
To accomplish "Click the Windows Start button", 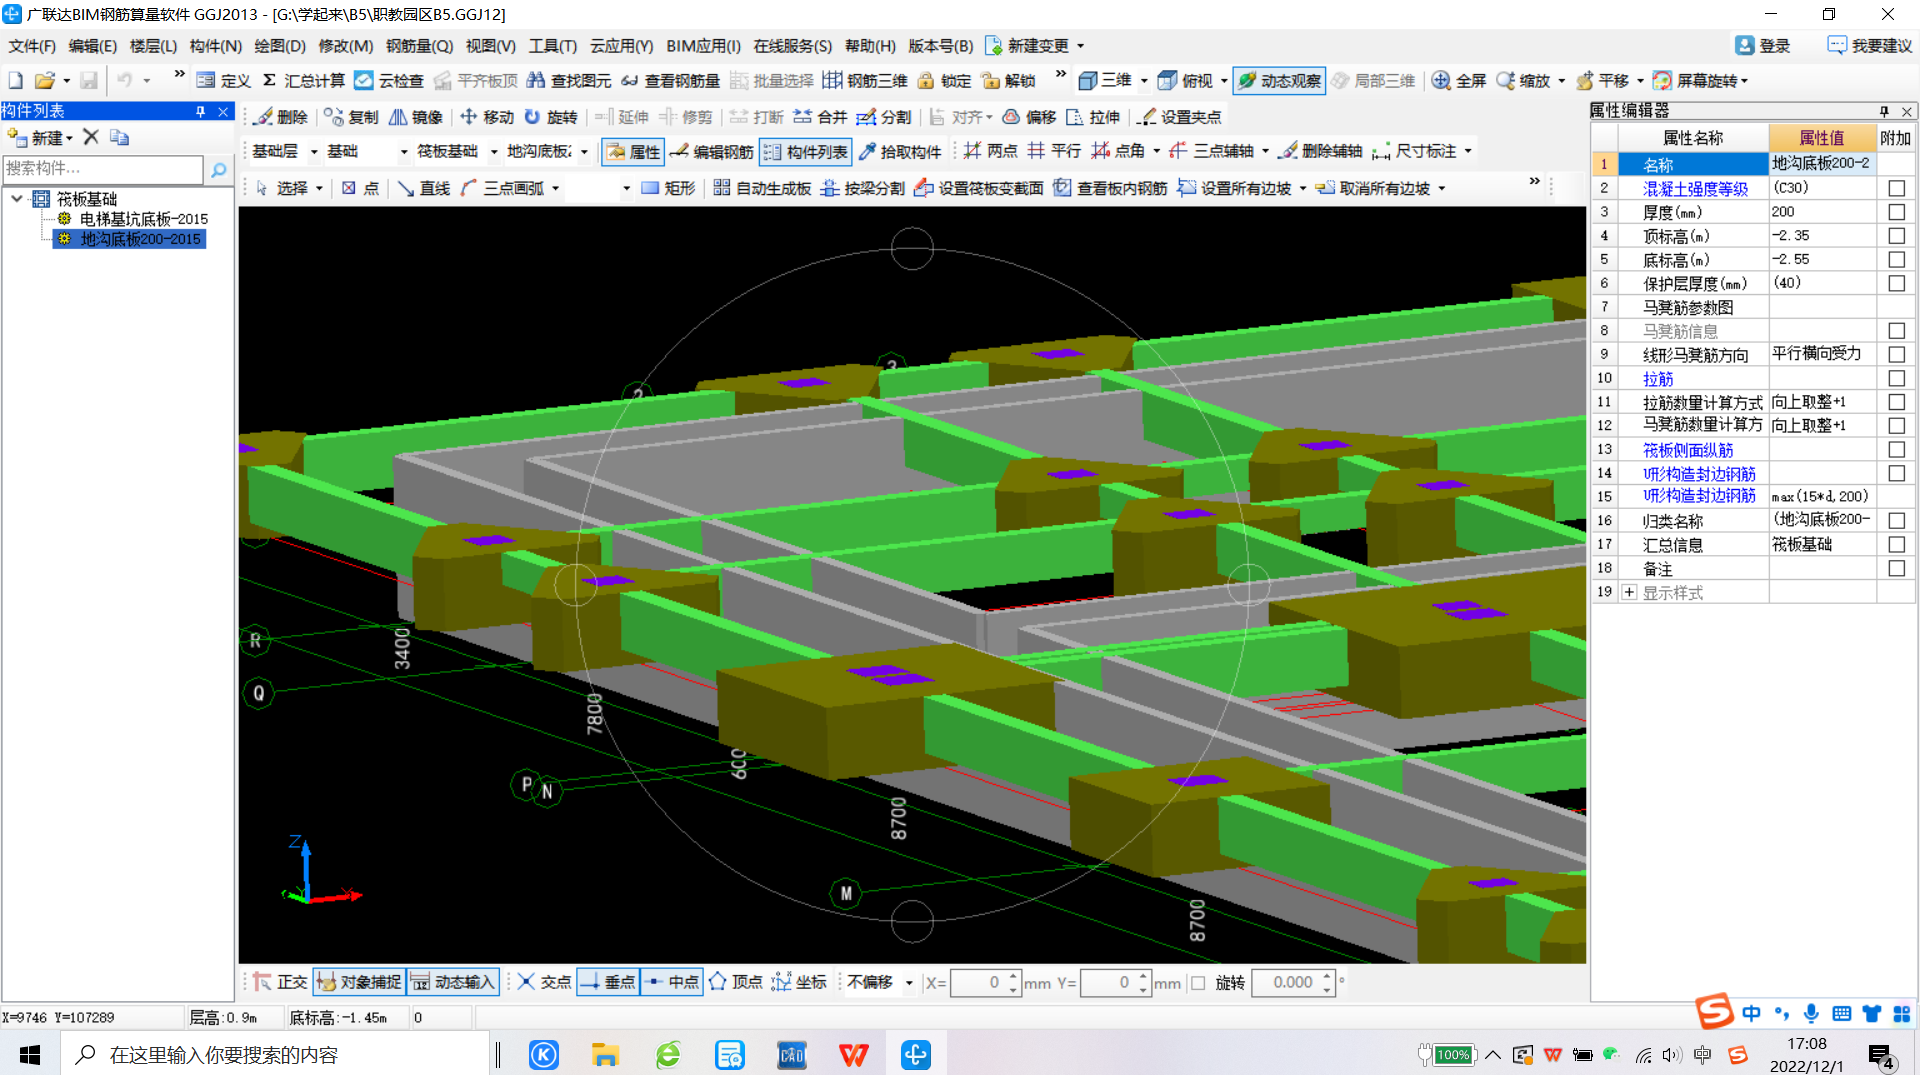I will point(30,1054).
